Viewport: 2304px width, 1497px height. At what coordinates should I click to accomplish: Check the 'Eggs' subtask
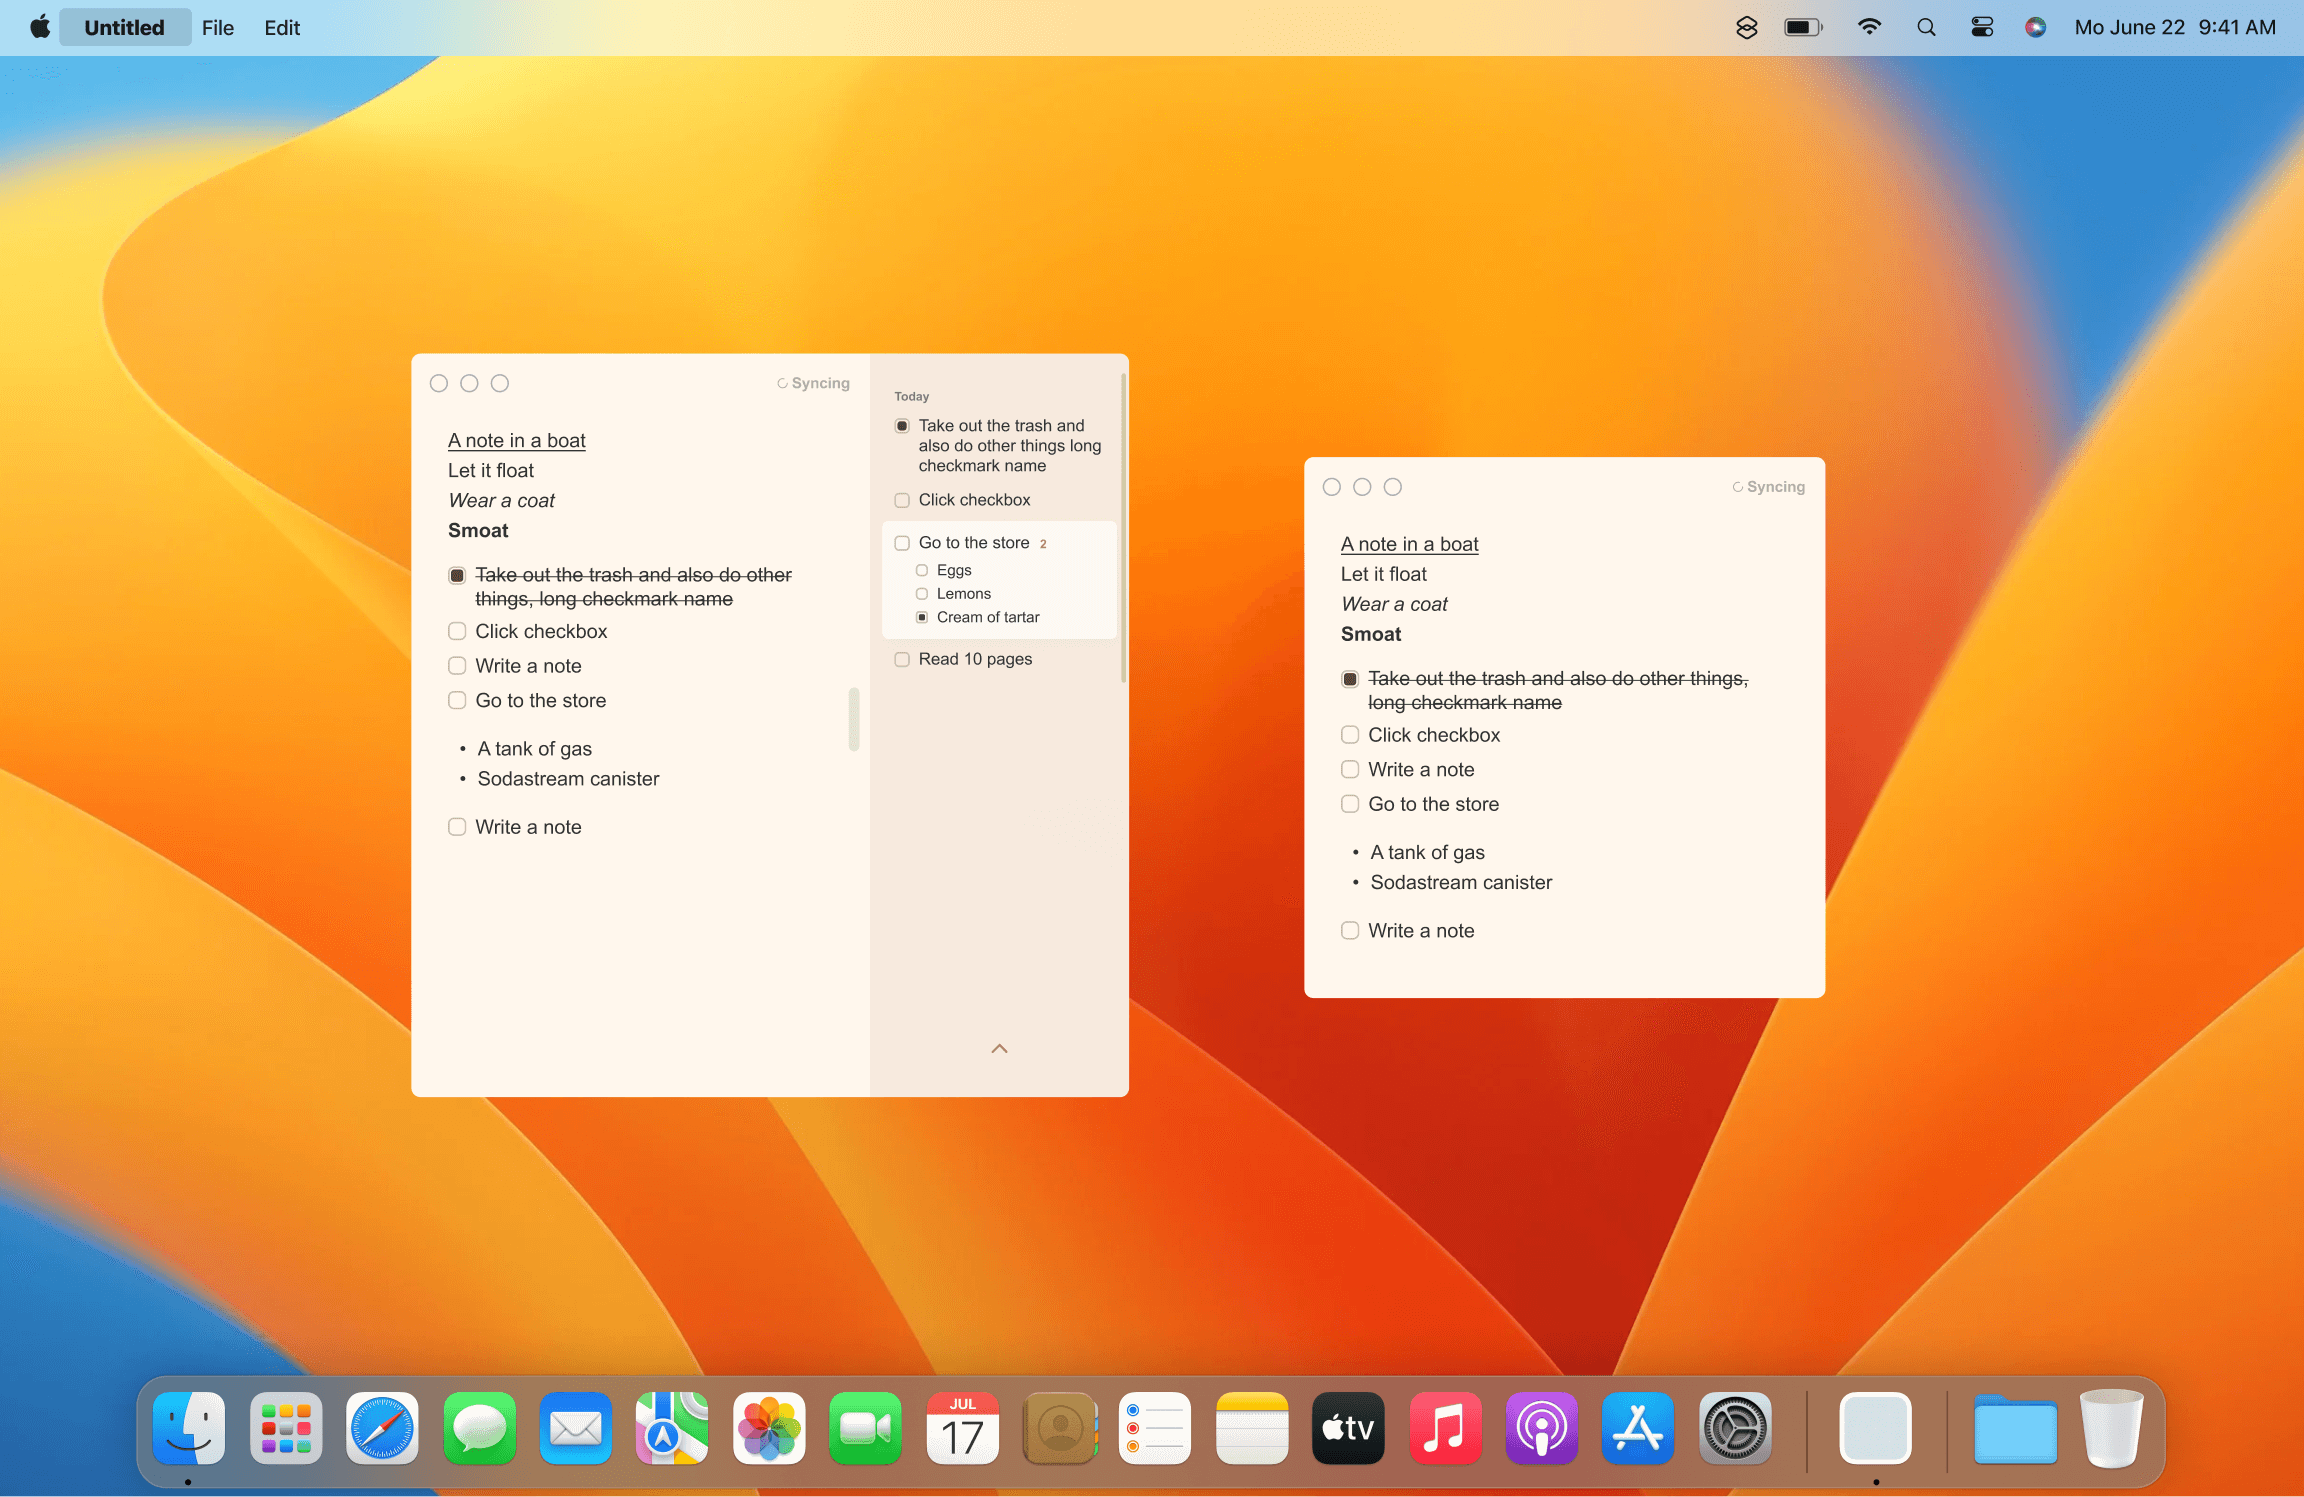tap(922, 570)
